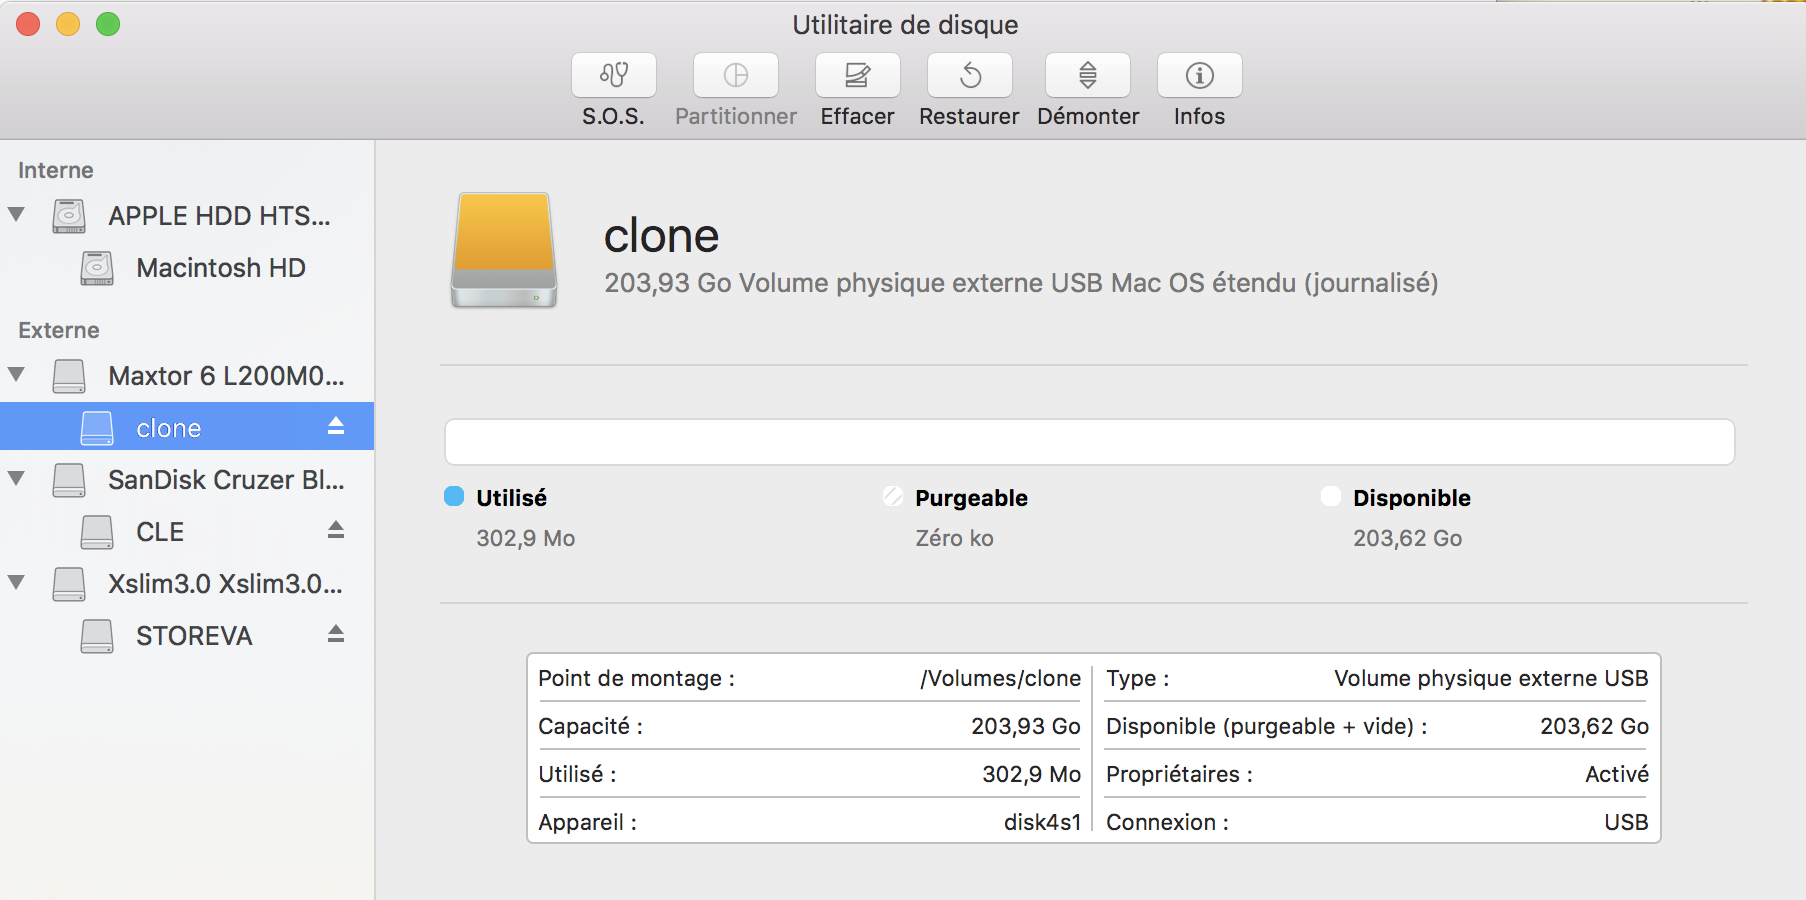Select the CLE volume in sidebar
Viewport: 1806px width, 900px height.
[x=160, y=532]
